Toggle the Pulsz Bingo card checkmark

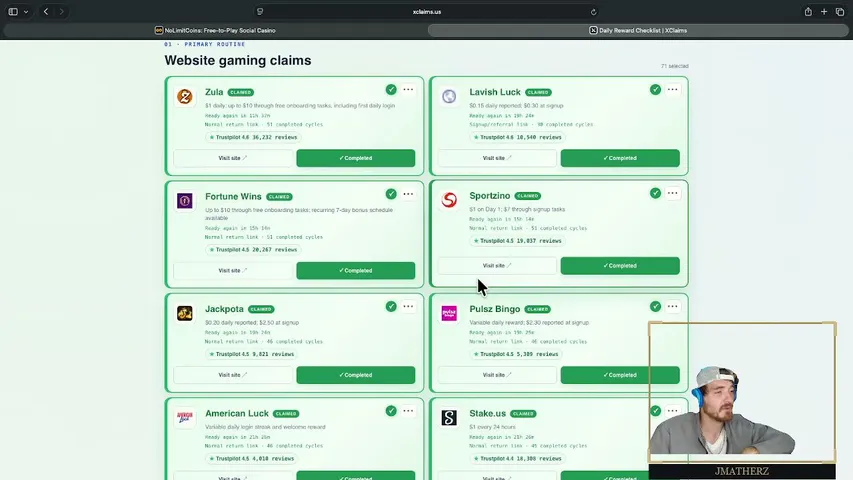[x=656, y=307]
